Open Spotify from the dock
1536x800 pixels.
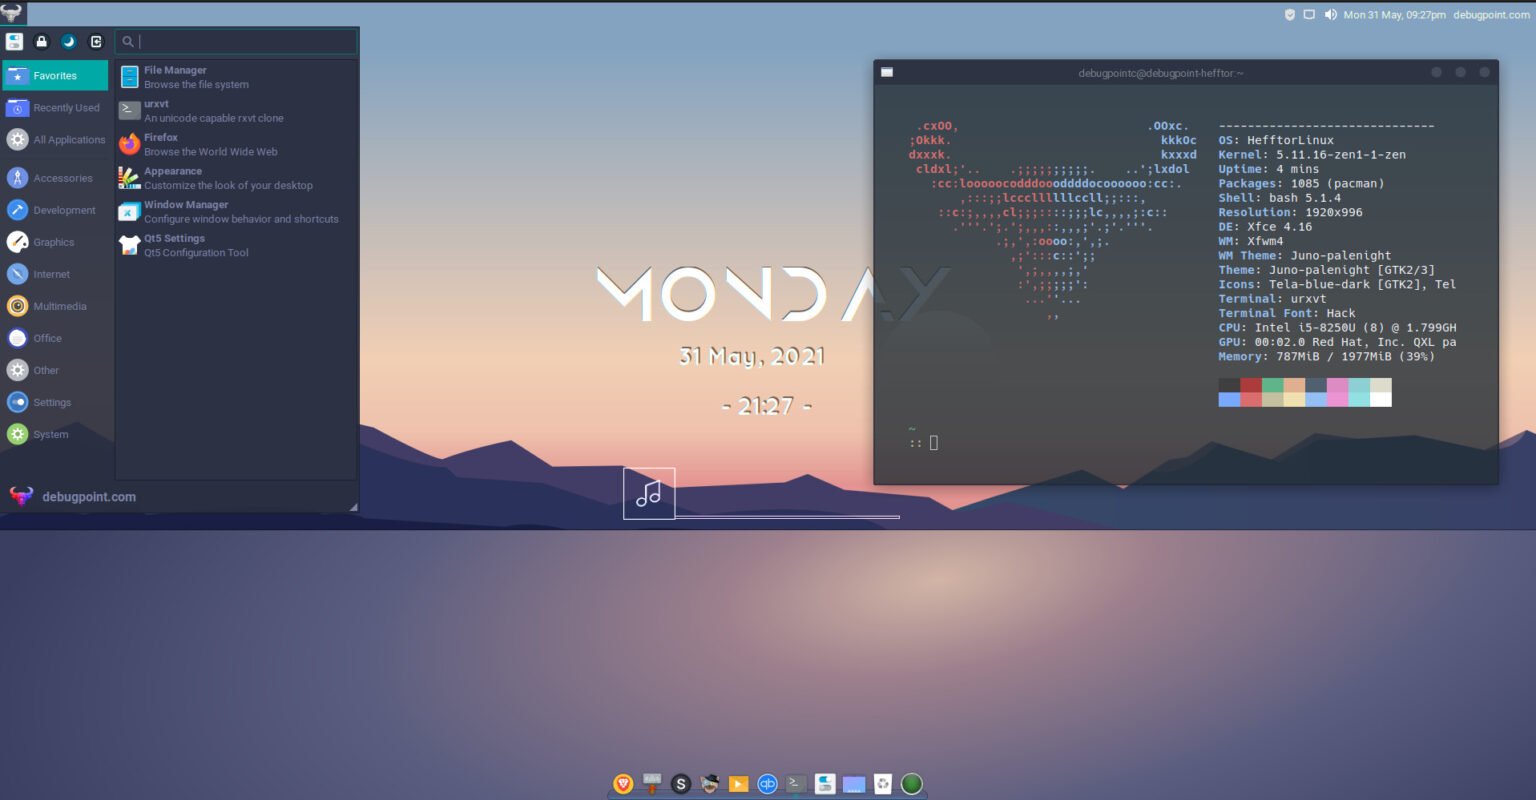[680, 784]
